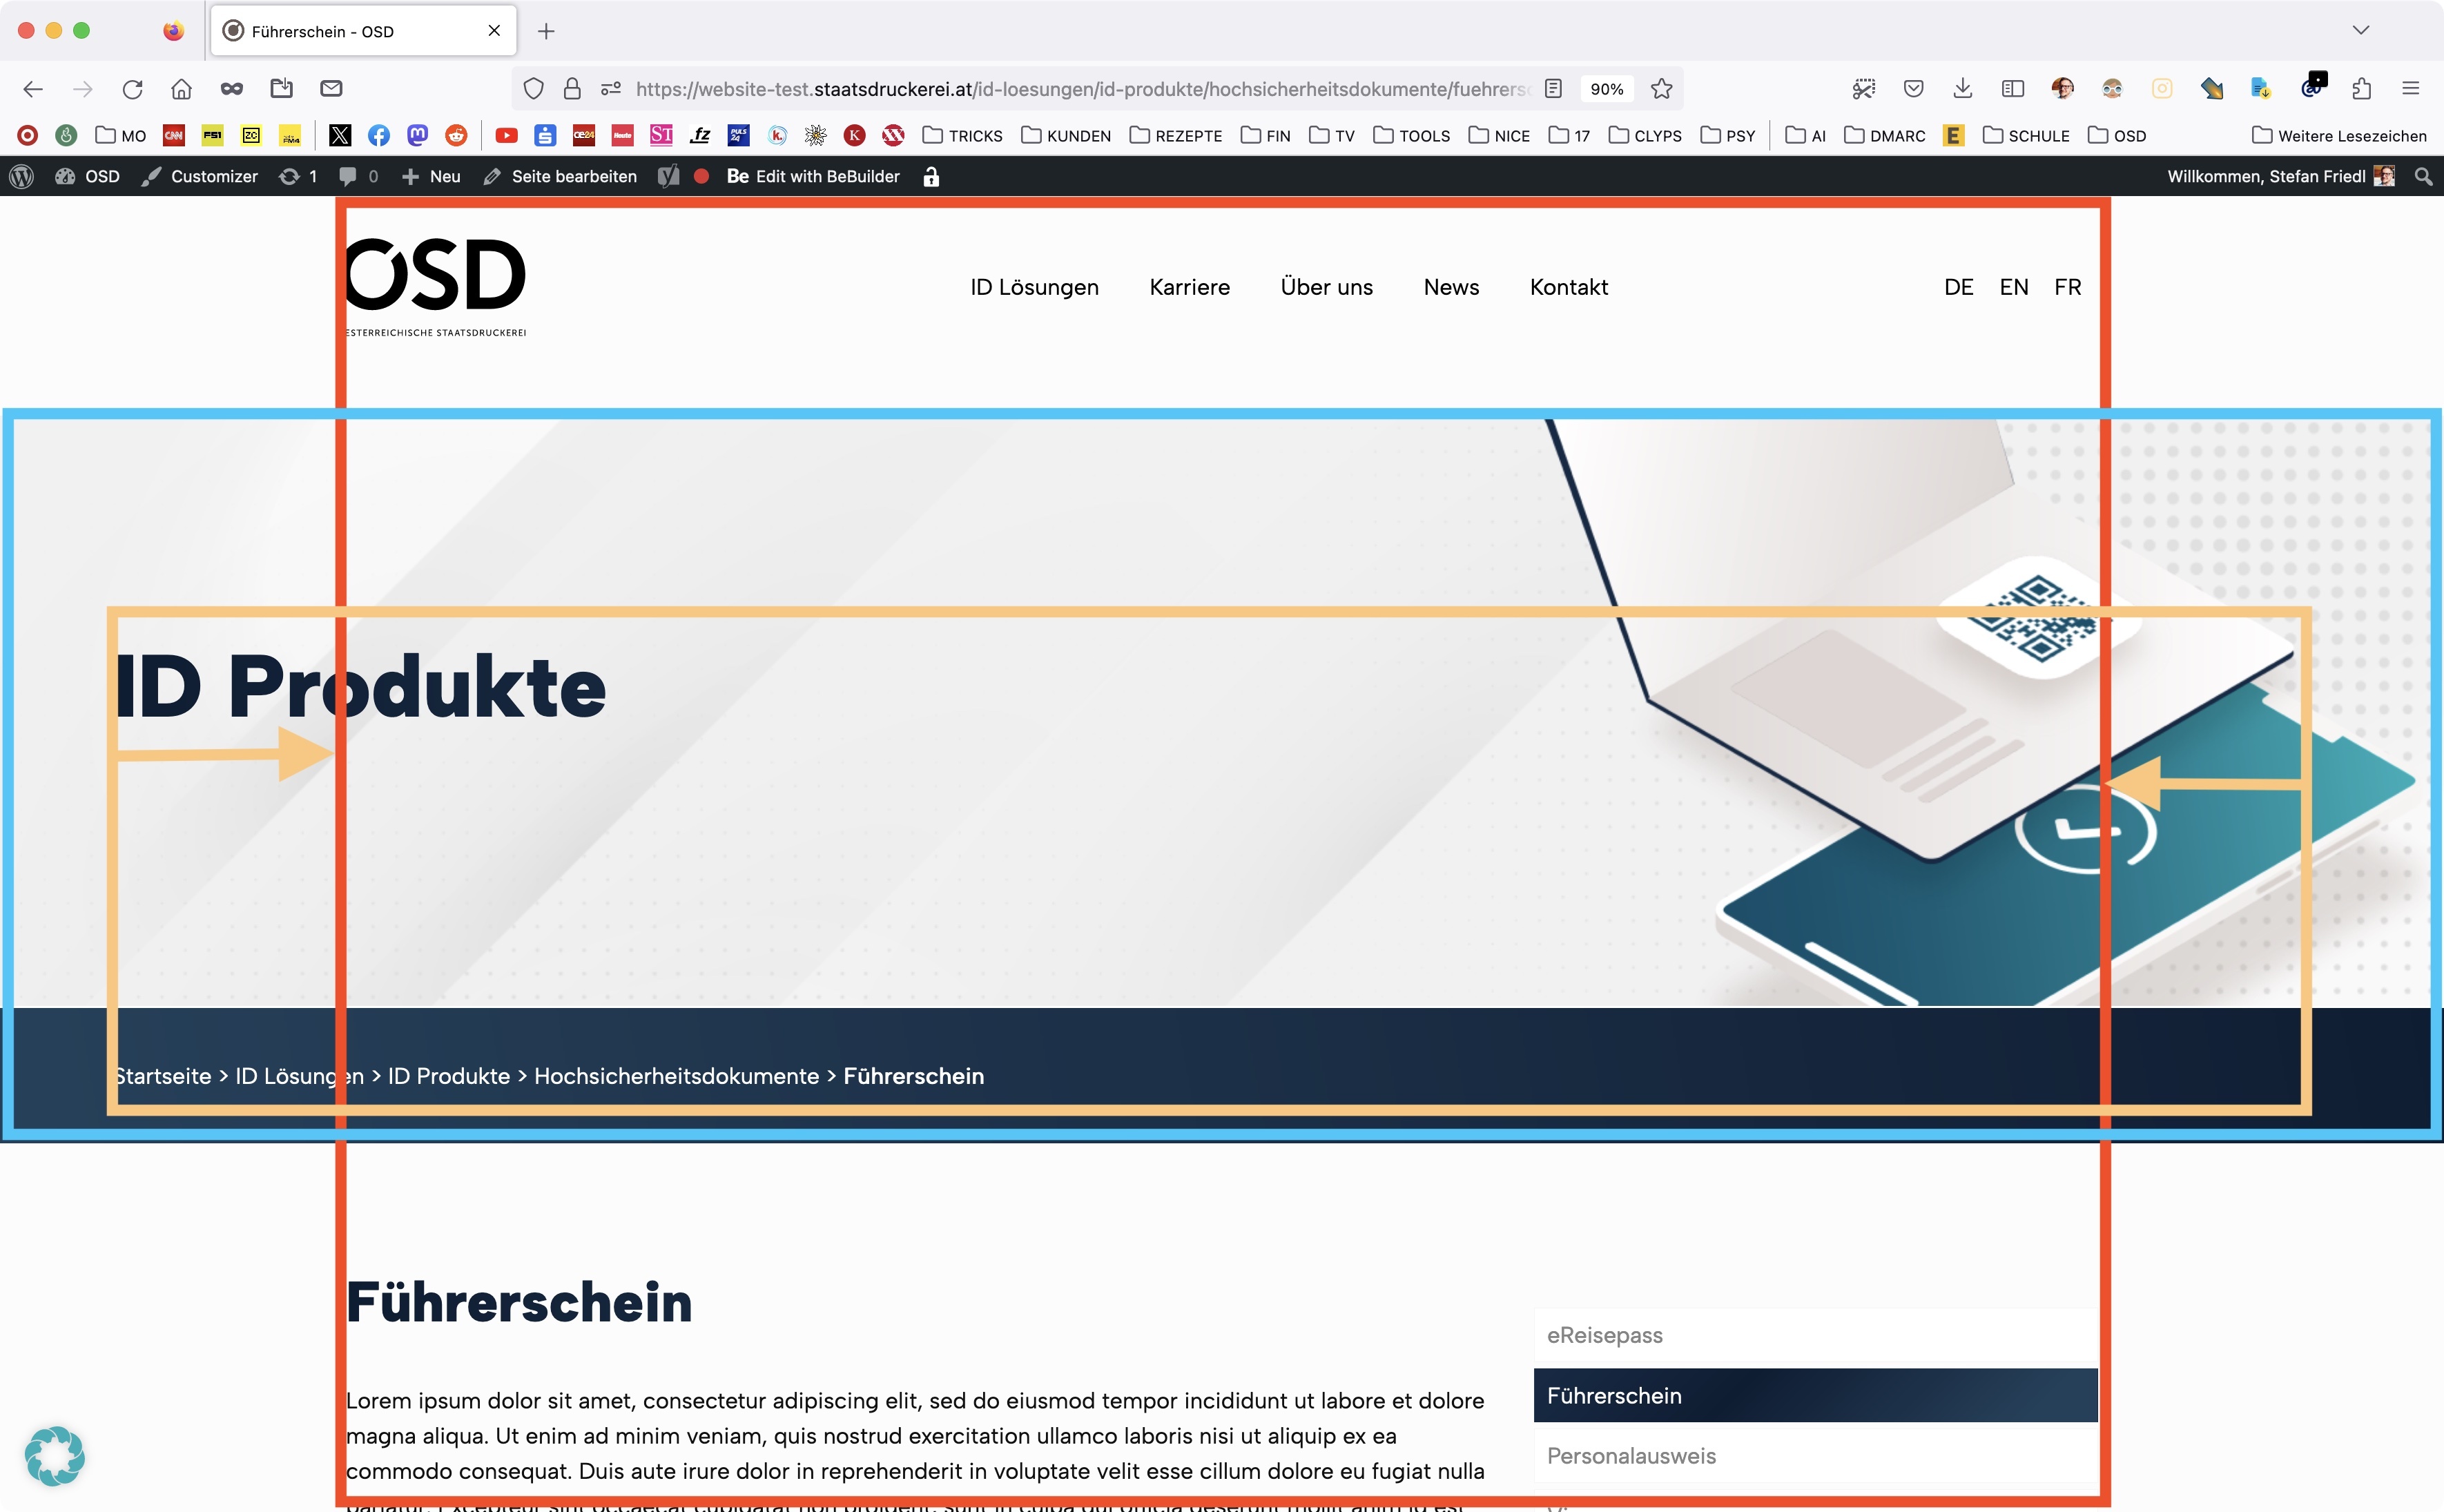Click the BeBuilder edit icon
2444x1512 pixels.
pyautogui.click(x=737, y=175)
